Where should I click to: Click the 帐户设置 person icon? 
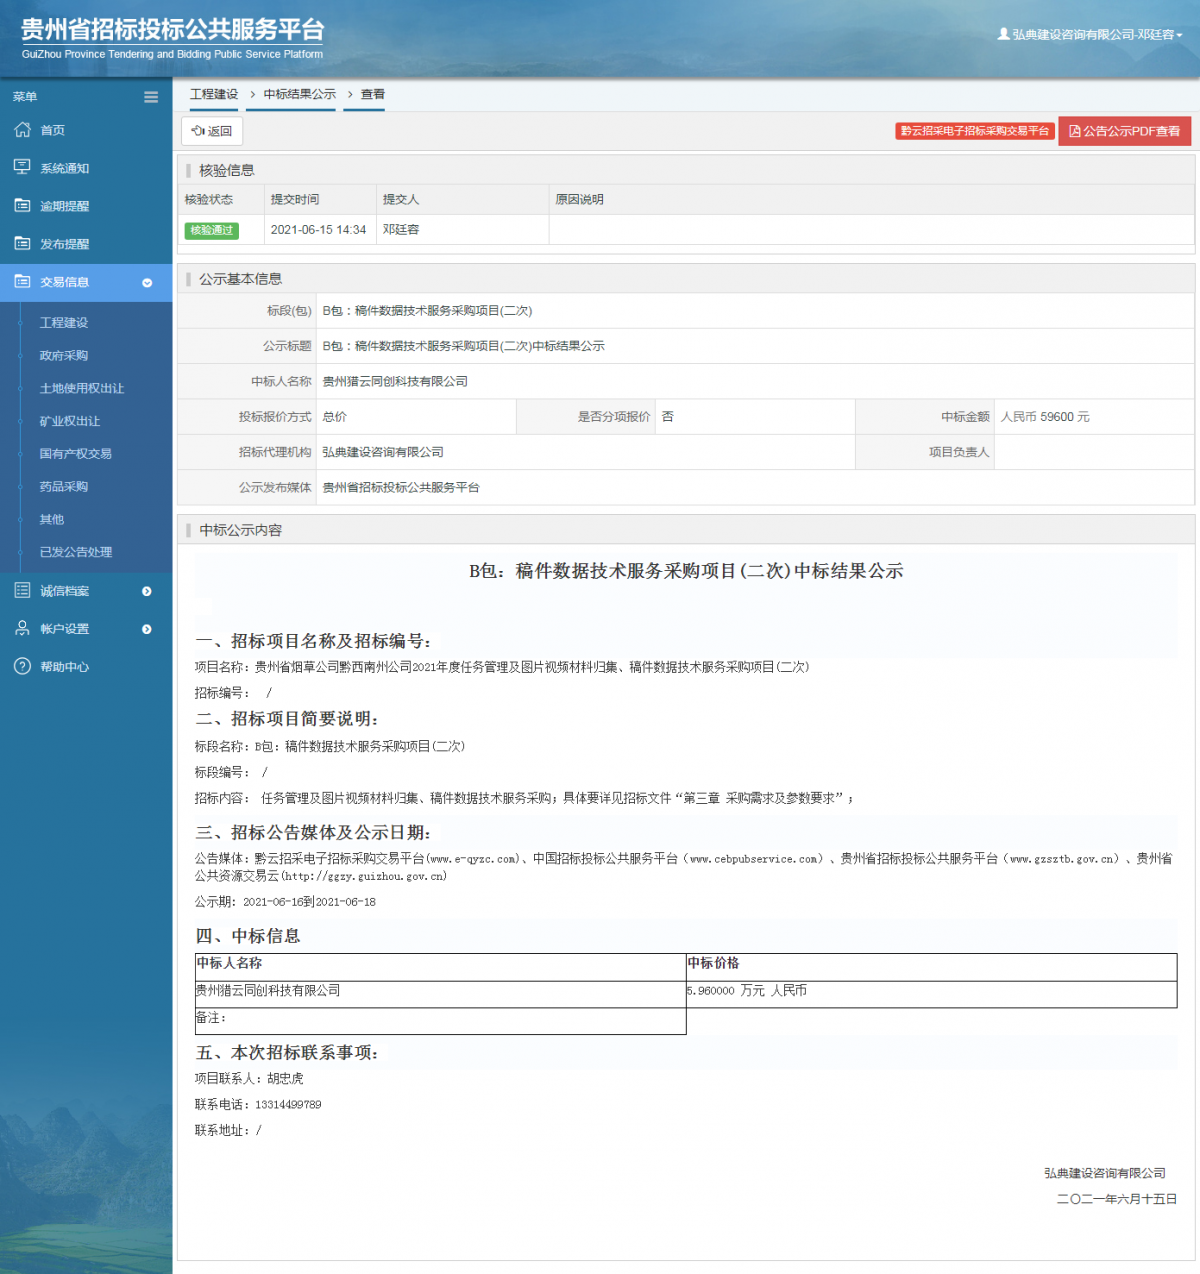coord(22,628)
